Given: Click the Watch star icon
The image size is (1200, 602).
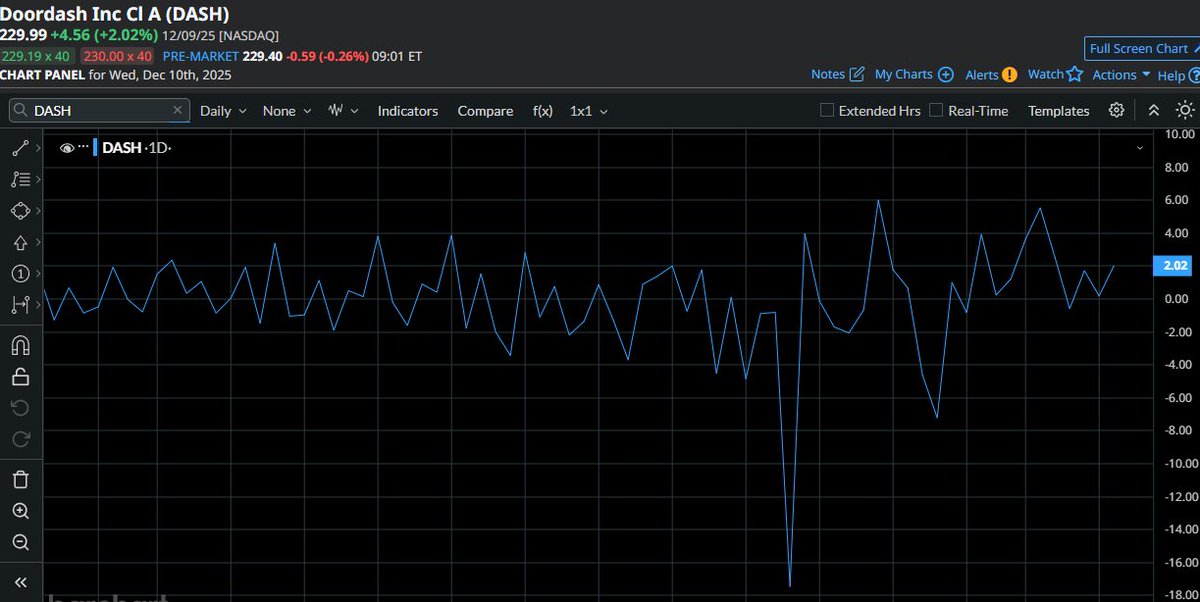Looking at the screenshot, I should pos(1075,74).
